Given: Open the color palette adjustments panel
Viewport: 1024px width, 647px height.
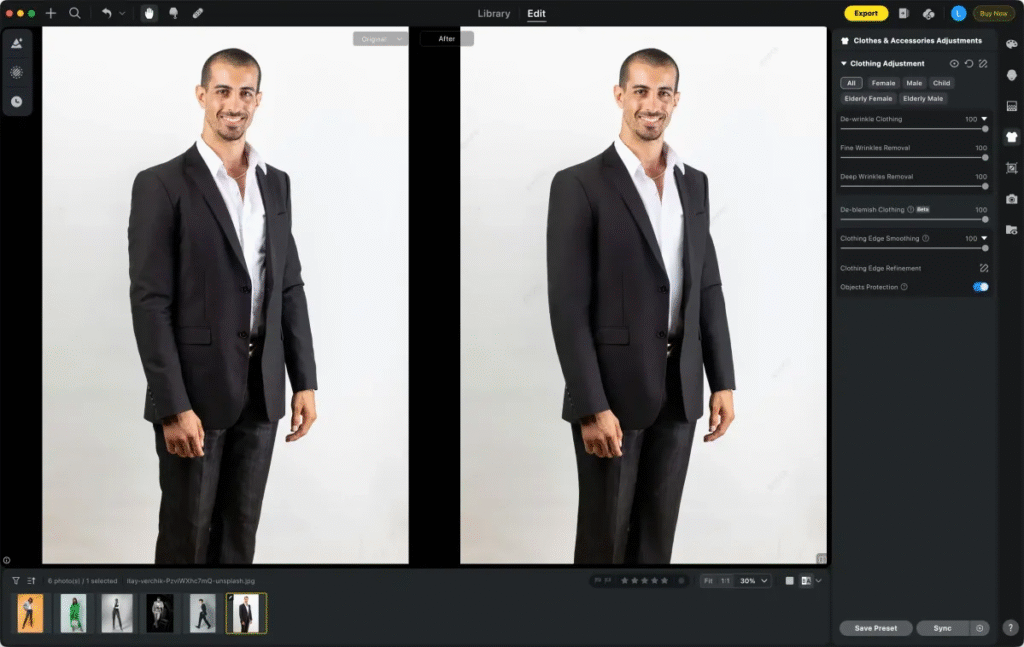Looking at the screenshot, I should 1011,44.
